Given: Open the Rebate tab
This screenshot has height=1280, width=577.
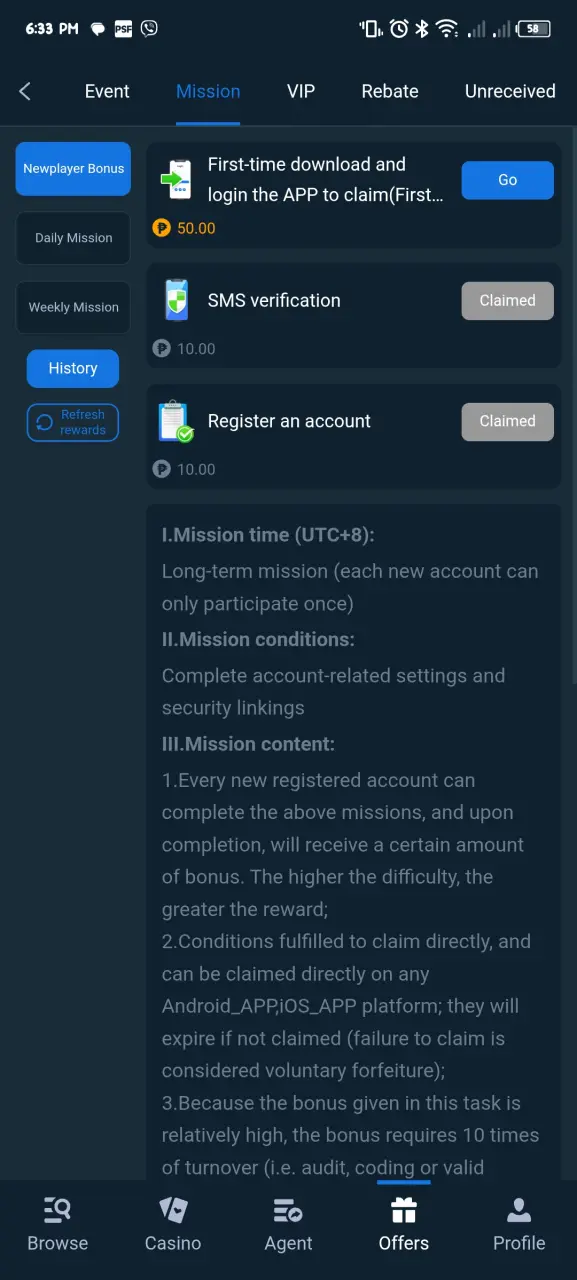Looking at the screenshot, I should [390, 91].
